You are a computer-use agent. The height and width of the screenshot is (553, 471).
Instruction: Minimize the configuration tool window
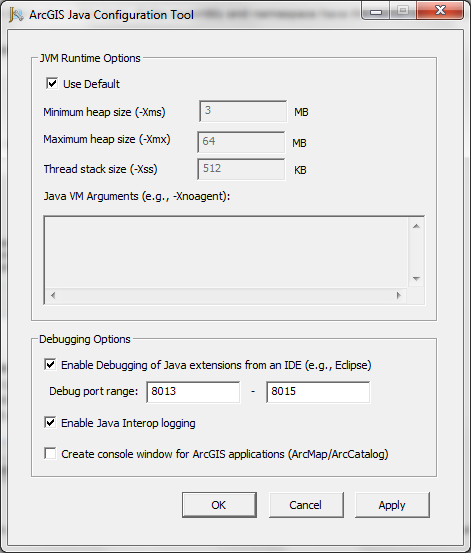[376, 11]
